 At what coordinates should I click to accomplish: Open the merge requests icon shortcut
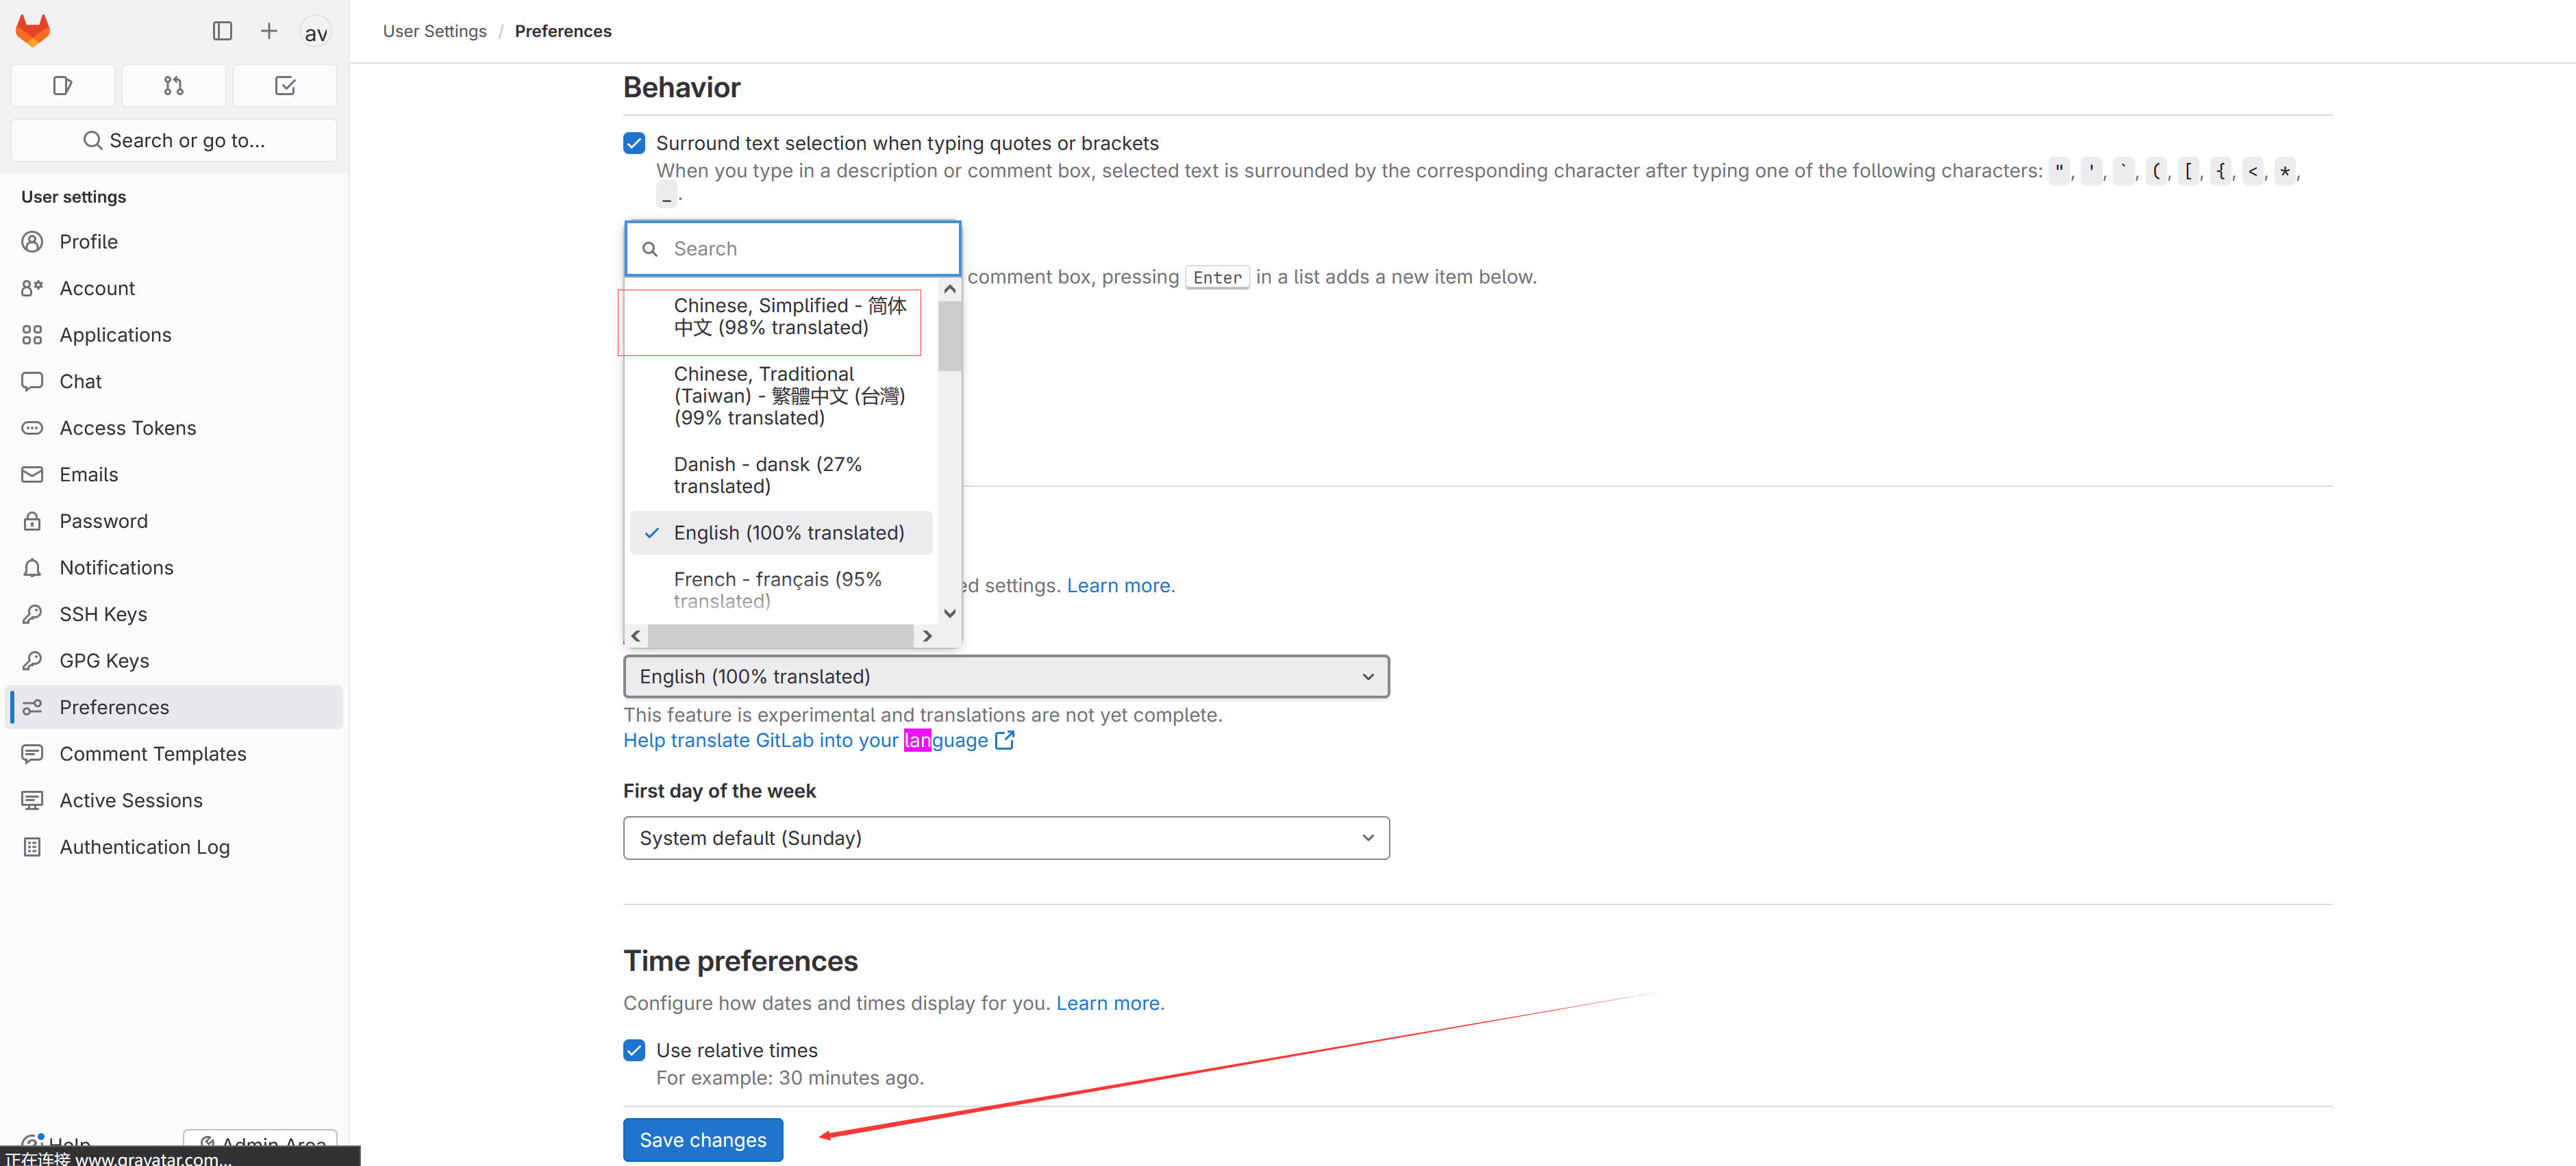pyautogui.click(x=173, y=86)
